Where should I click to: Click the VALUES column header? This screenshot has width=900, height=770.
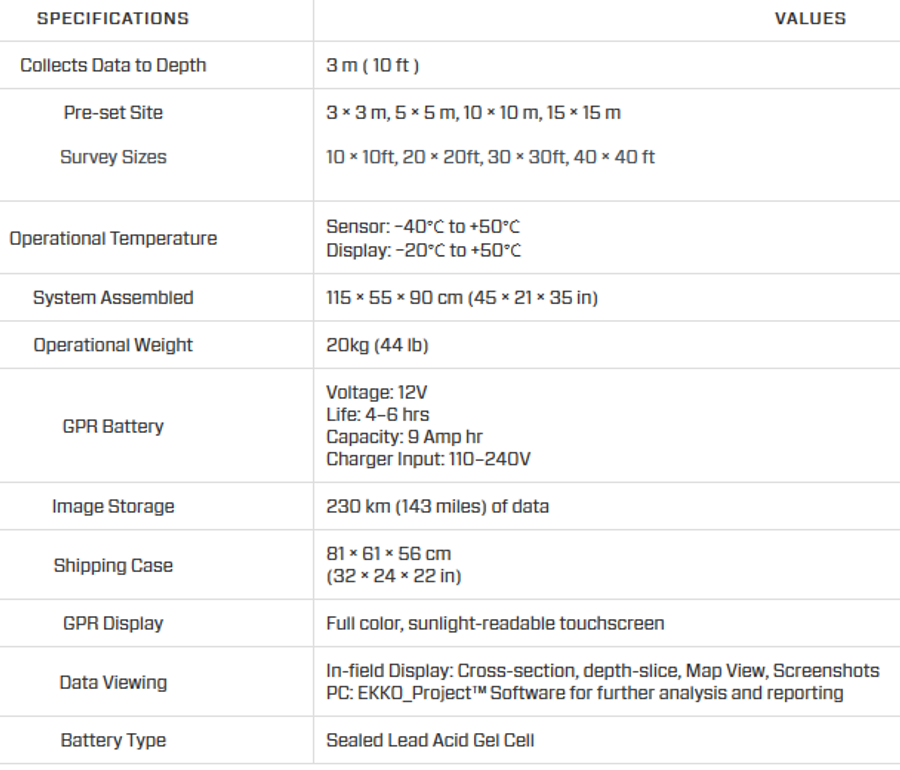coord(810,19)
